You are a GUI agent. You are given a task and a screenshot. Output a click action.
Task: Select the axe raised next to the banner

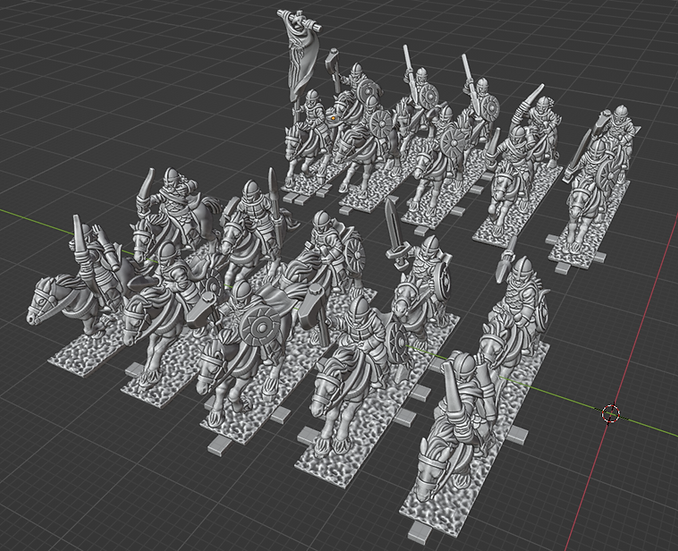click(x=334, y=70)
